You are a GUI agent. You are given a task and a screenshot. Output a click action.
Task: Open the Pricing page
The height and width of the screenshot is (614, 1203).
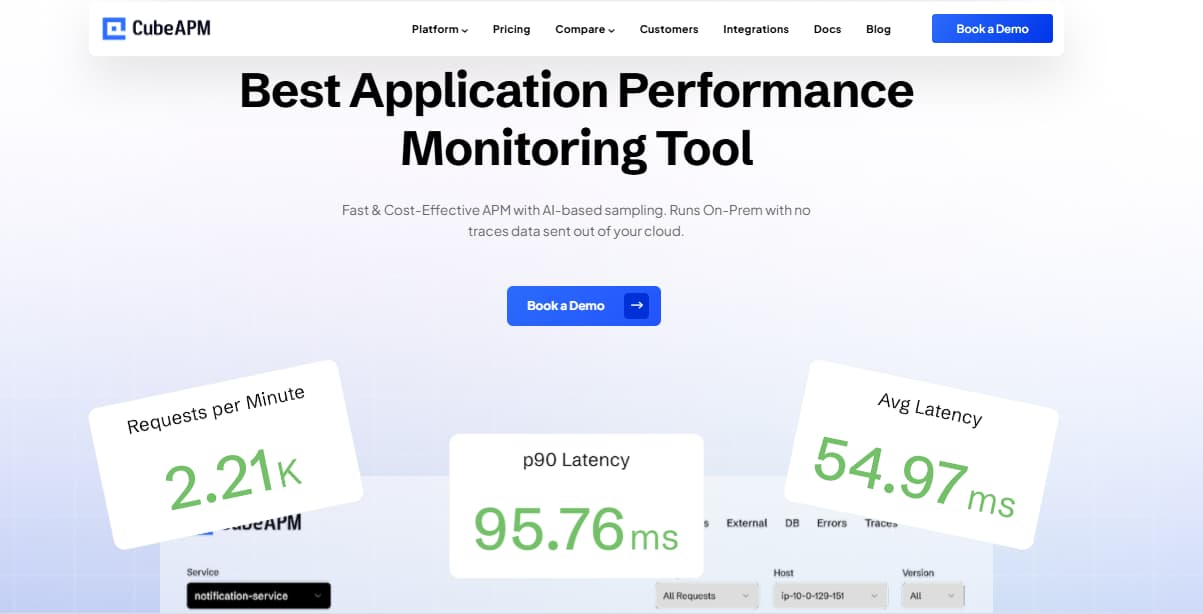[x=511, y=29]
